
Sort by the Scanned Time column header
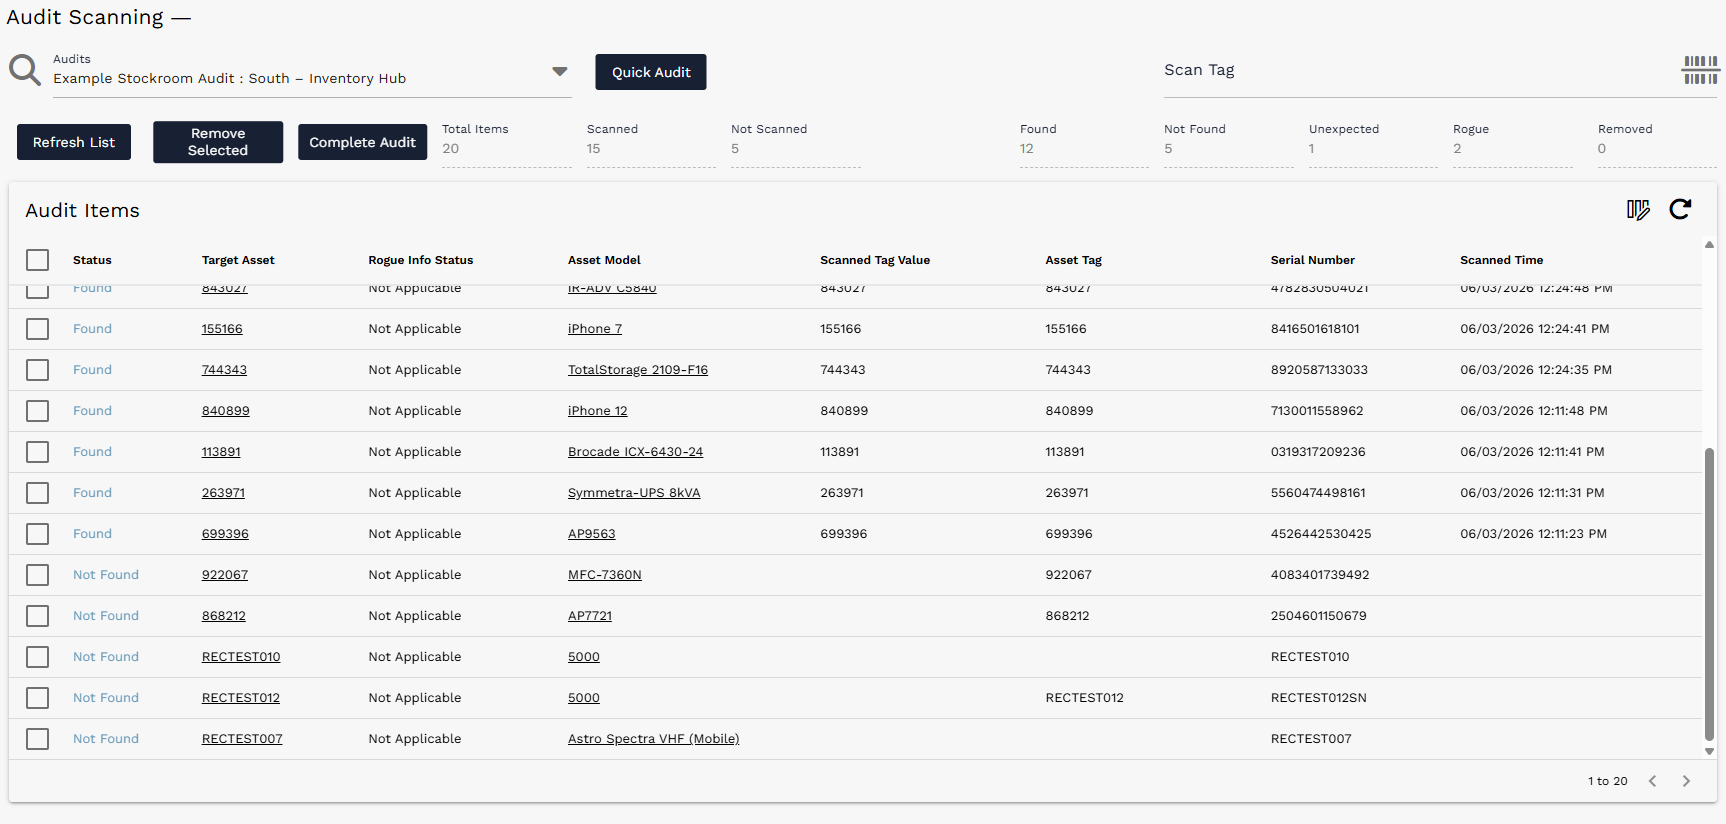click(x=1501, y=260)
